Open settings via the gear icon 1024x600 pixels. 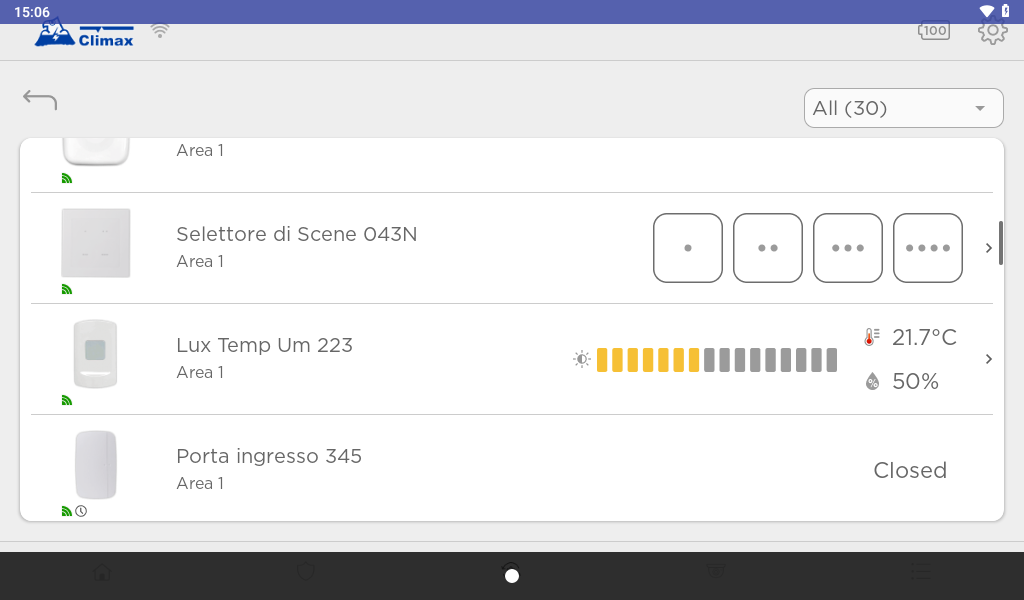click(992, 31)
